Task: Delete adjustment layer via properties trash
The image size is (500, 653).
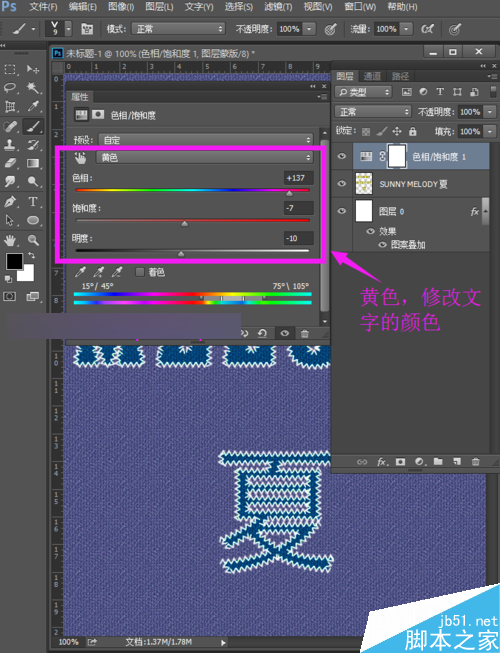Action: (x=305, y=333)
